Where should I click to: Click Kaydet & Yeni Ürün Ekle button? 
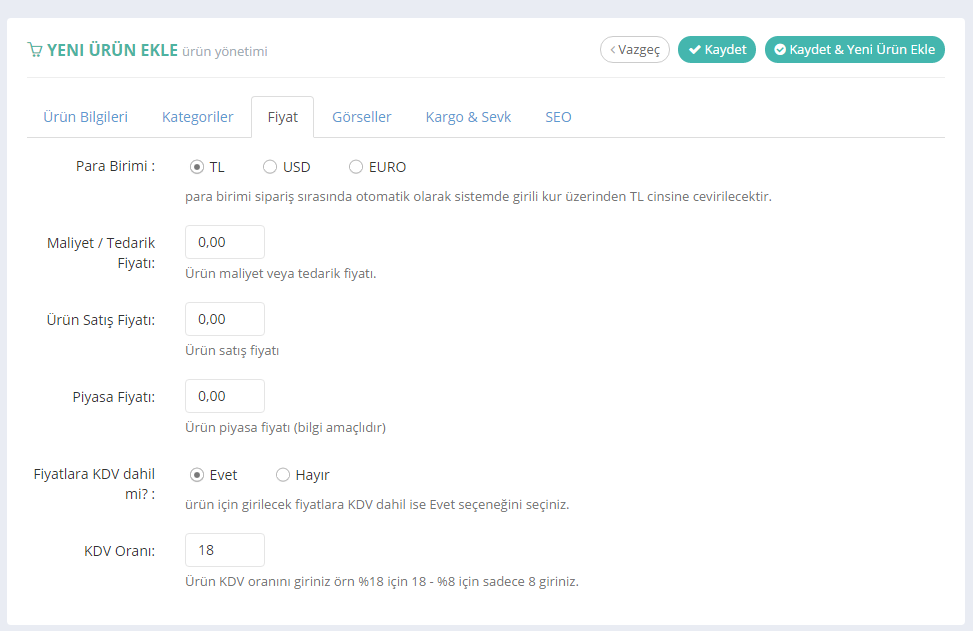tap(854, 50)
